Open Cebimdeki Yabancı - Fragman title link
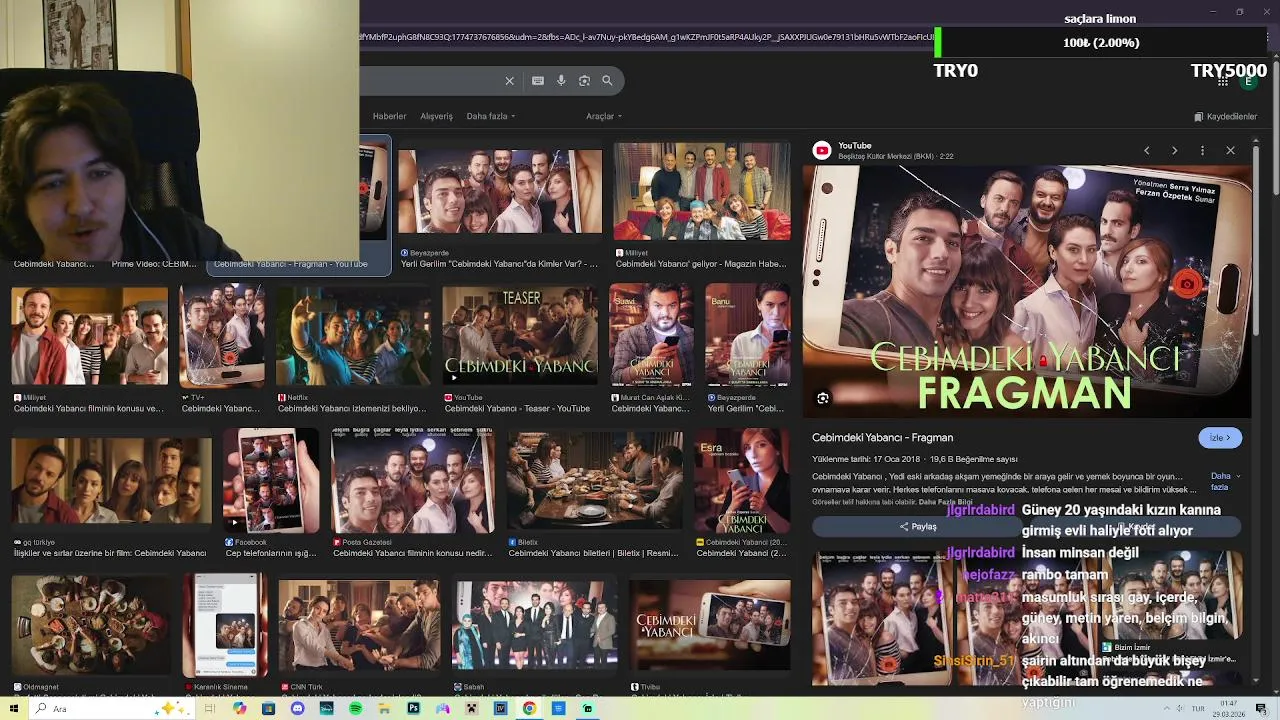 [x=882, y=438]
